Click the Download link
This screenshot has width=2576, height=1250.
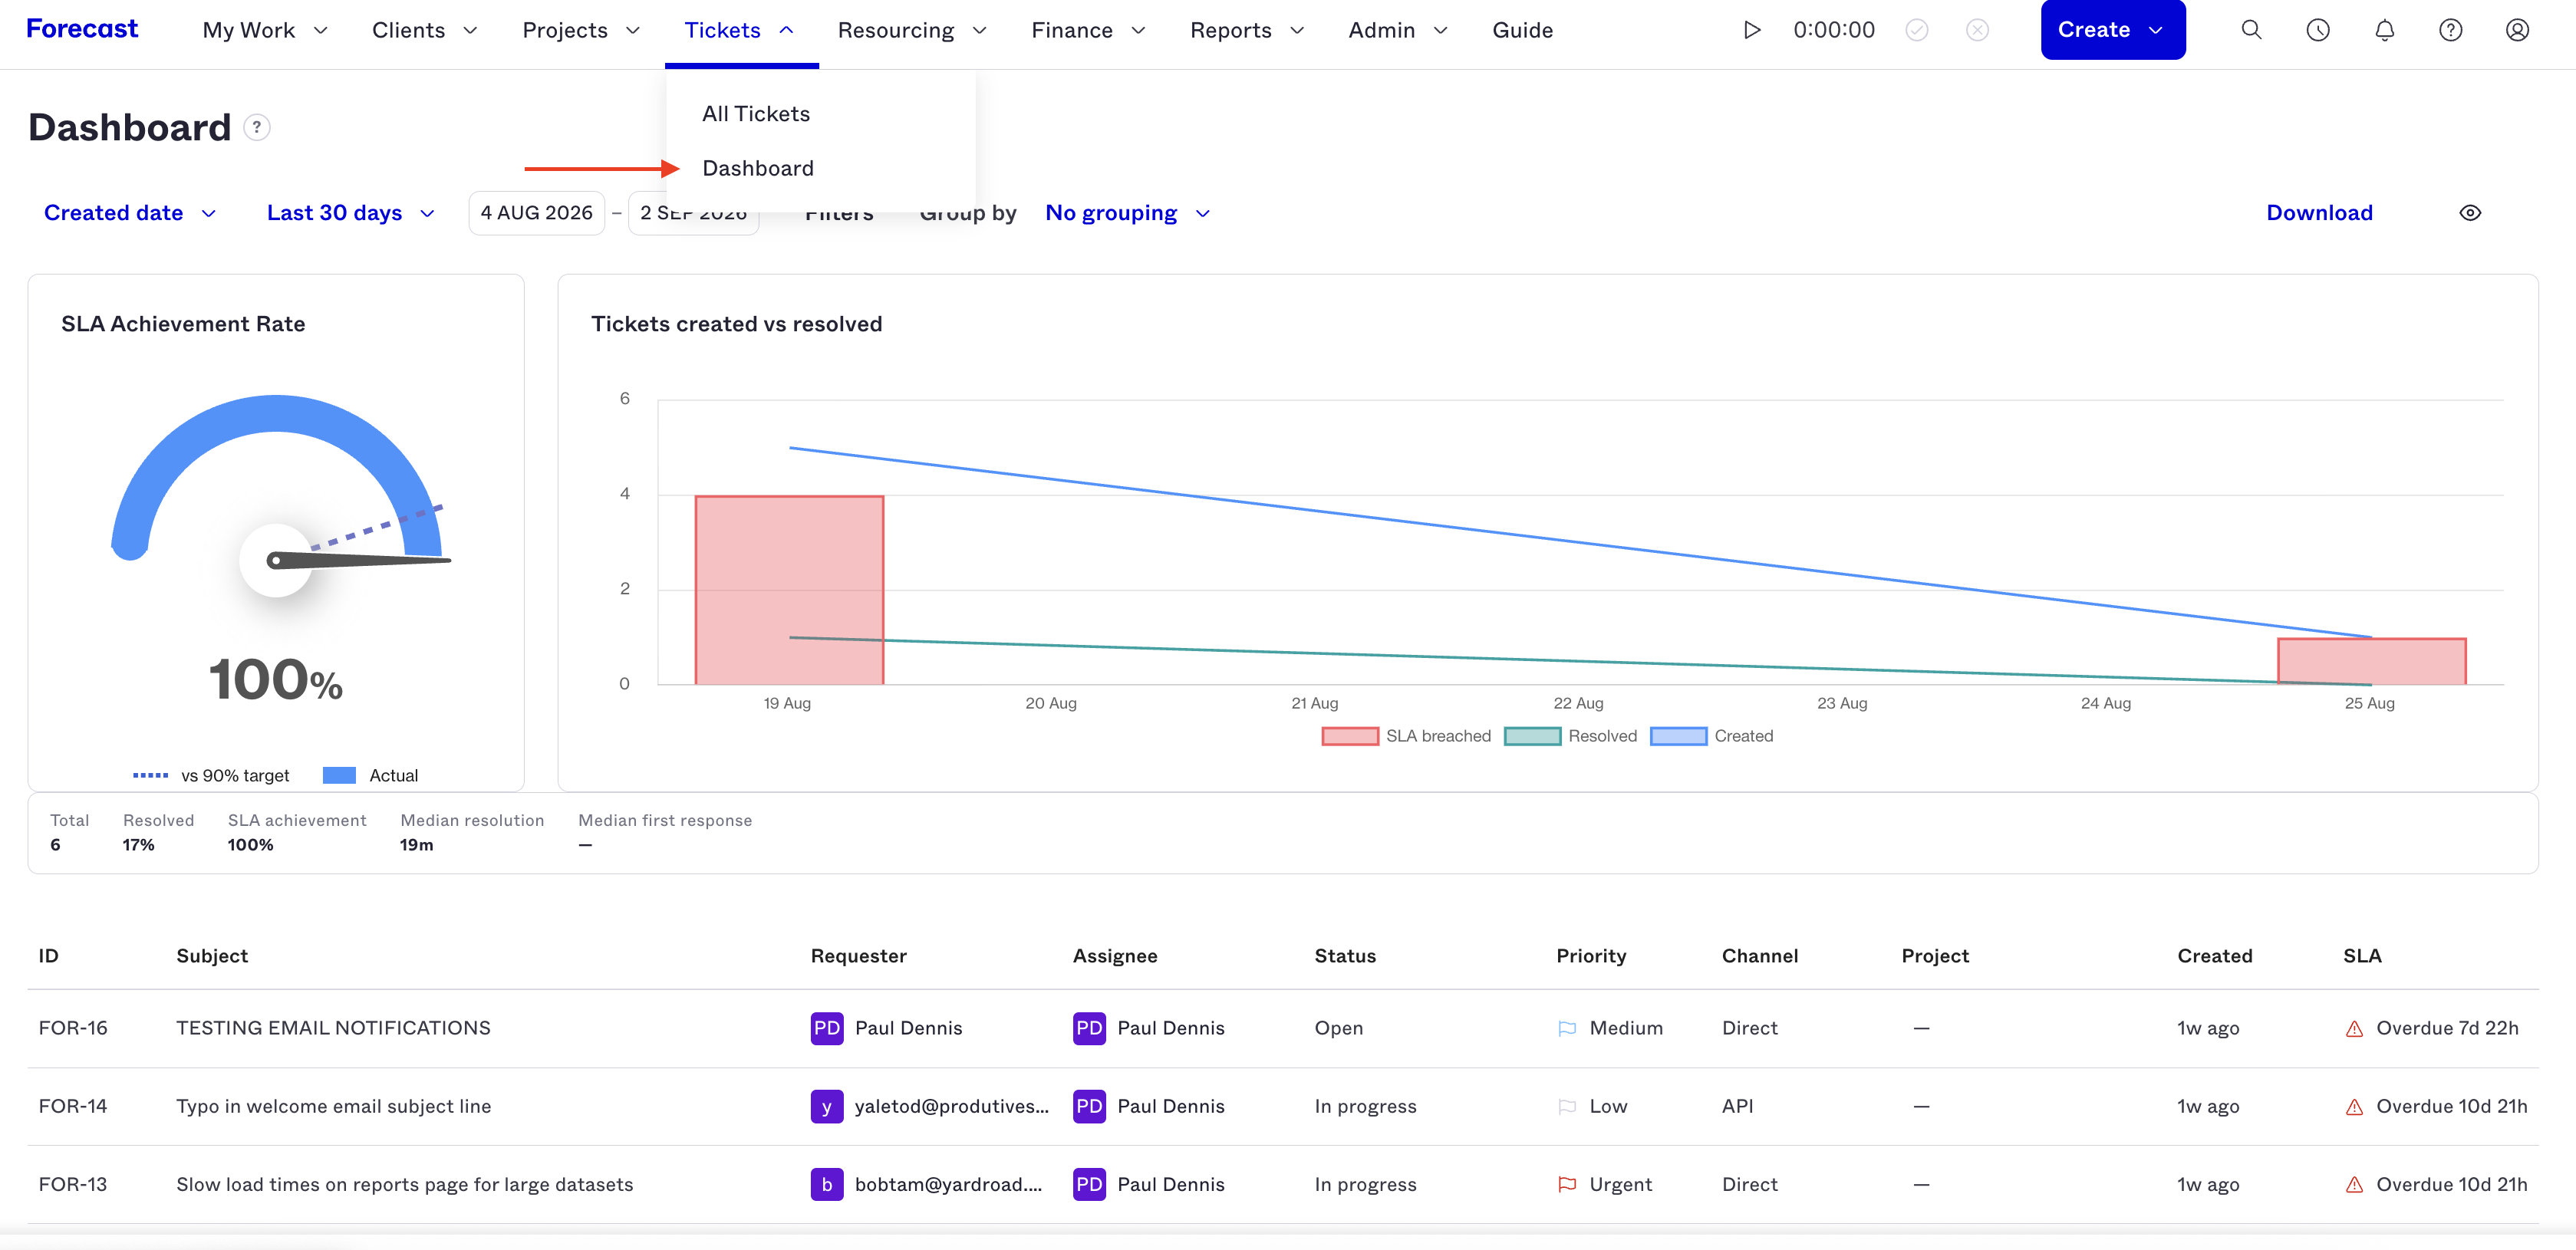point(2319,213)
